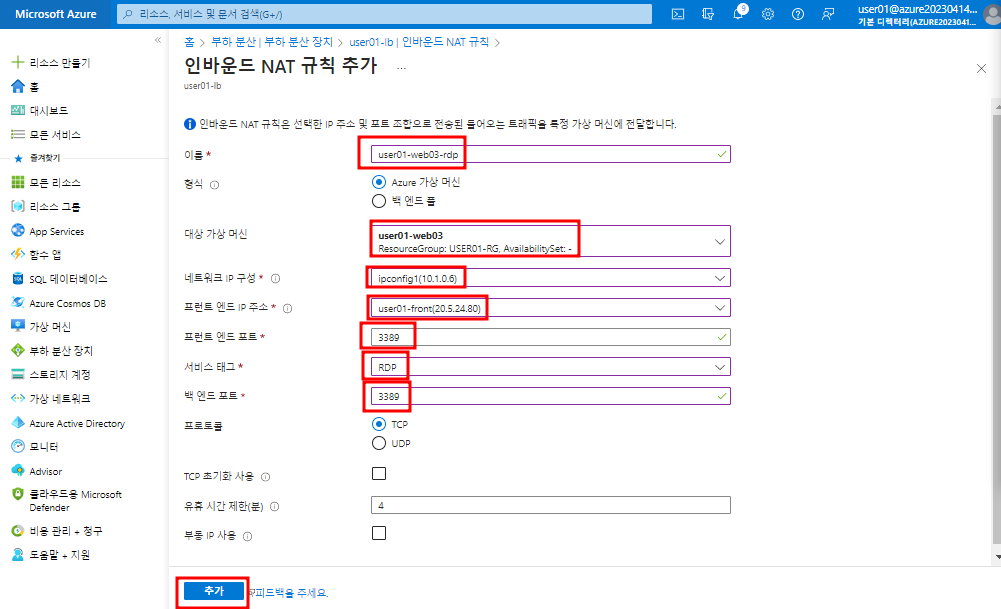Screen dimensions: 1001x609
Task: Click the 유휴 시간 제한(분) input field
Action: 550,505
